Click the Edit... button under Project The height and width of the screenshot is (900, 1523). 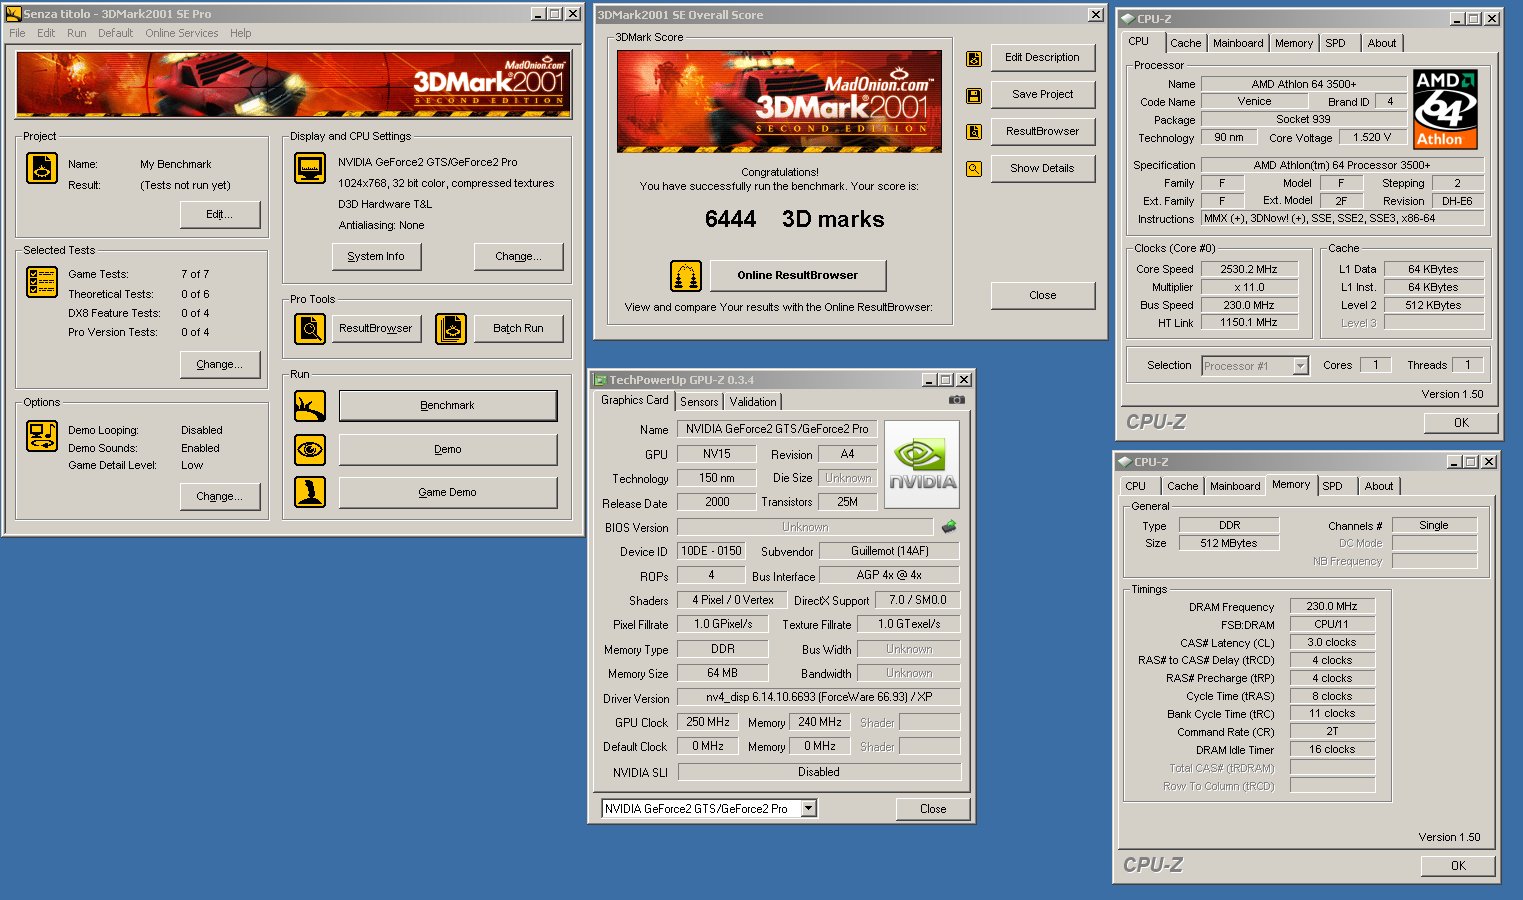pyautogui.click(x=220, y=214)
